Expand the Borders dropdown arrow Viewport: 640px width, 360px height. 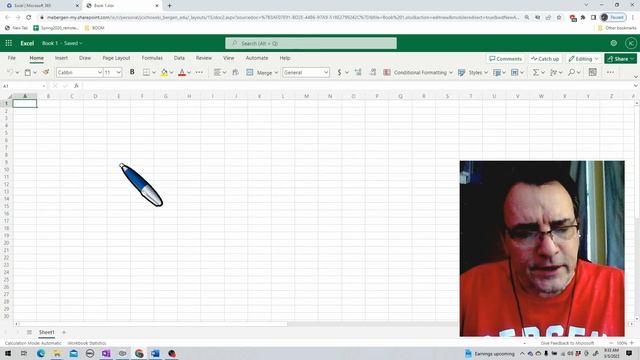(154, 73)
